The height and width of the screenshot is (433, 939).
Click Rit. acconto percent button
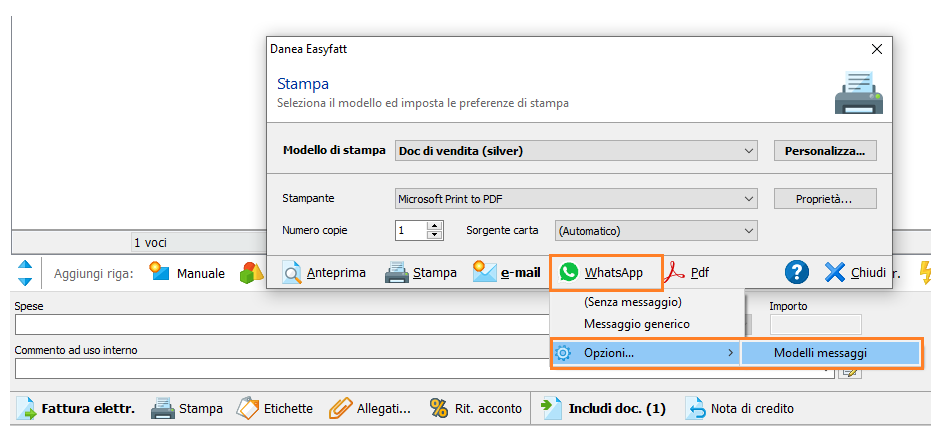click(475, 408)
